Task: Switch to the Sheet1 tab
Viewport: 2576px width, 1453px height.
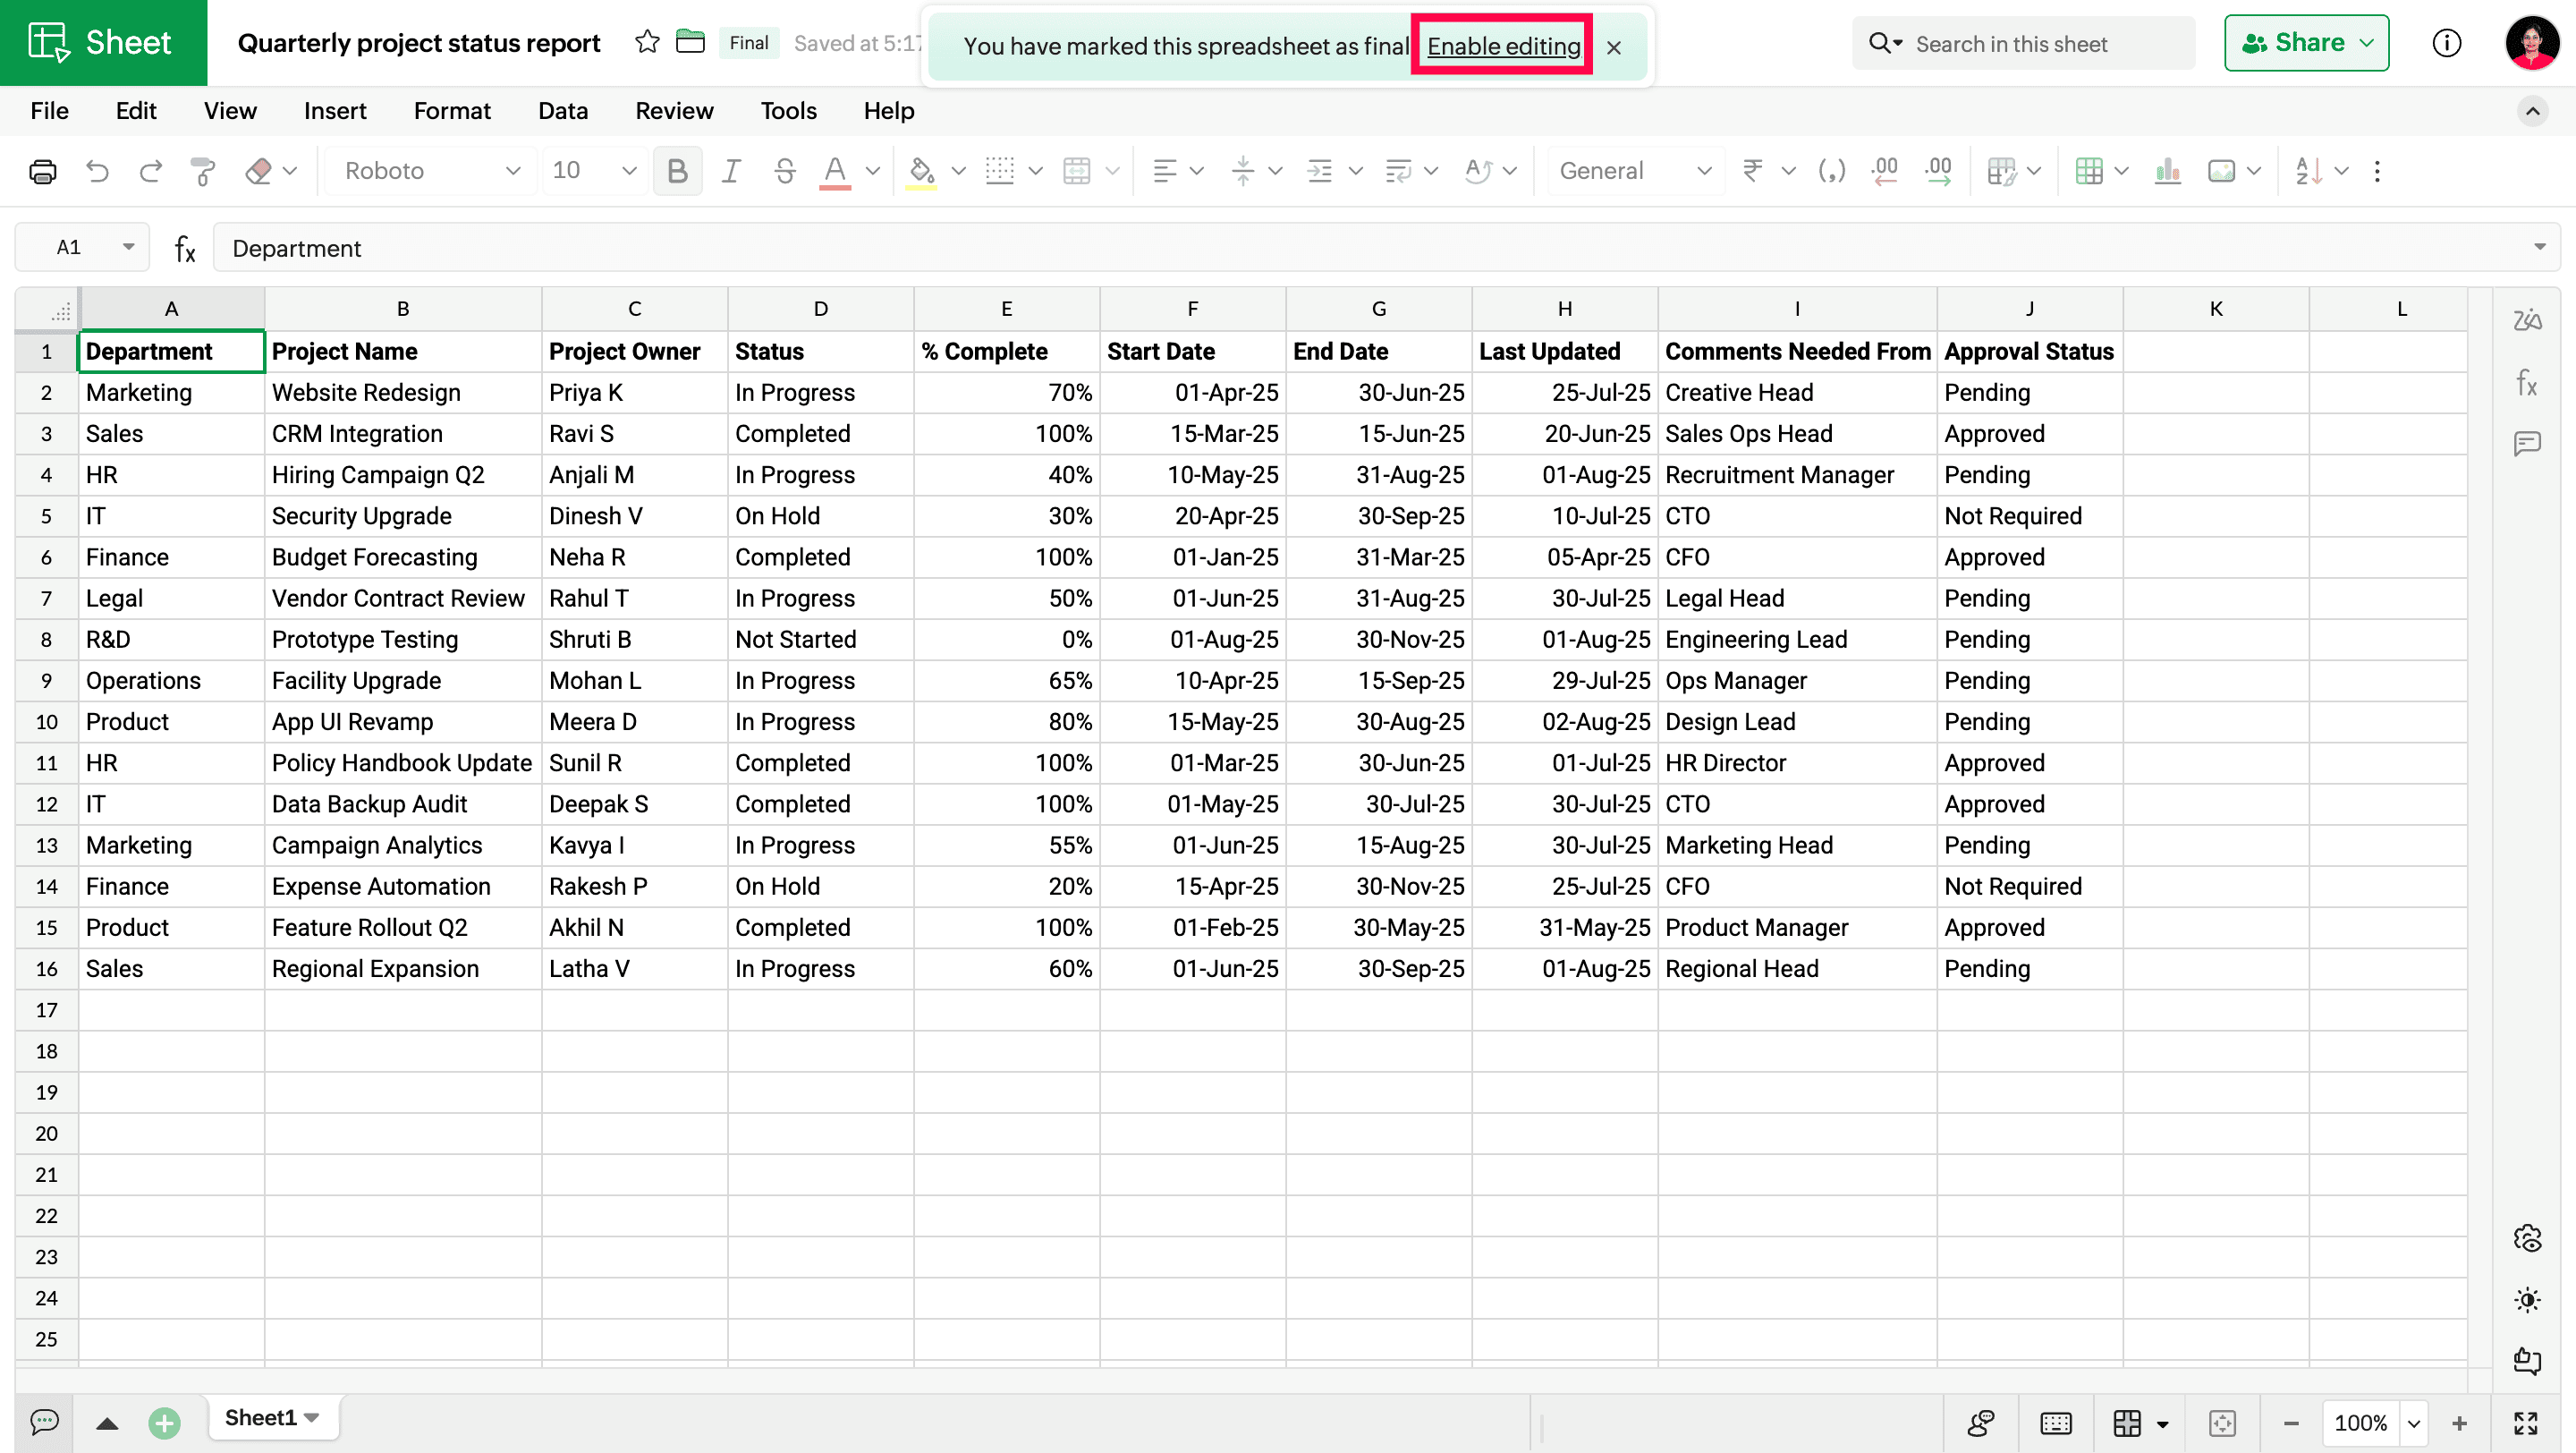Action: click(x=260, y=1417)
